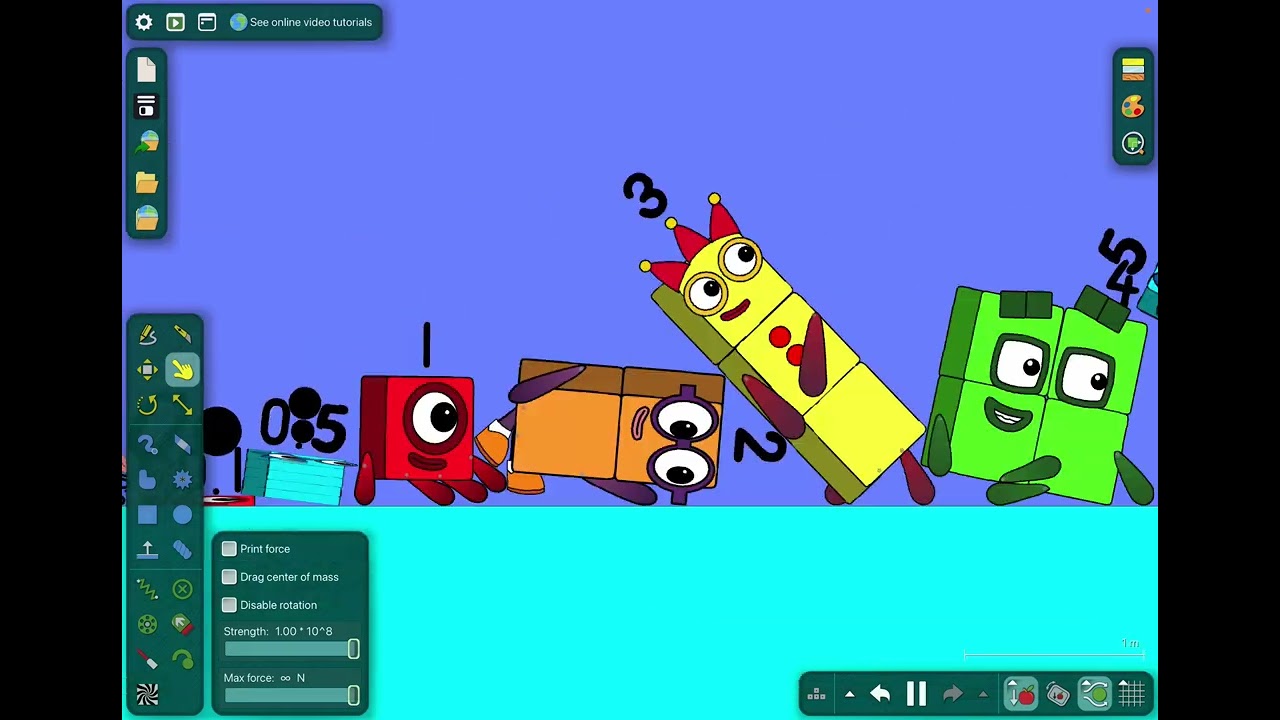Toggle device tilt gravity button
The image size is (1280, 720).
pyautogui.click(x=1058, y=694)
